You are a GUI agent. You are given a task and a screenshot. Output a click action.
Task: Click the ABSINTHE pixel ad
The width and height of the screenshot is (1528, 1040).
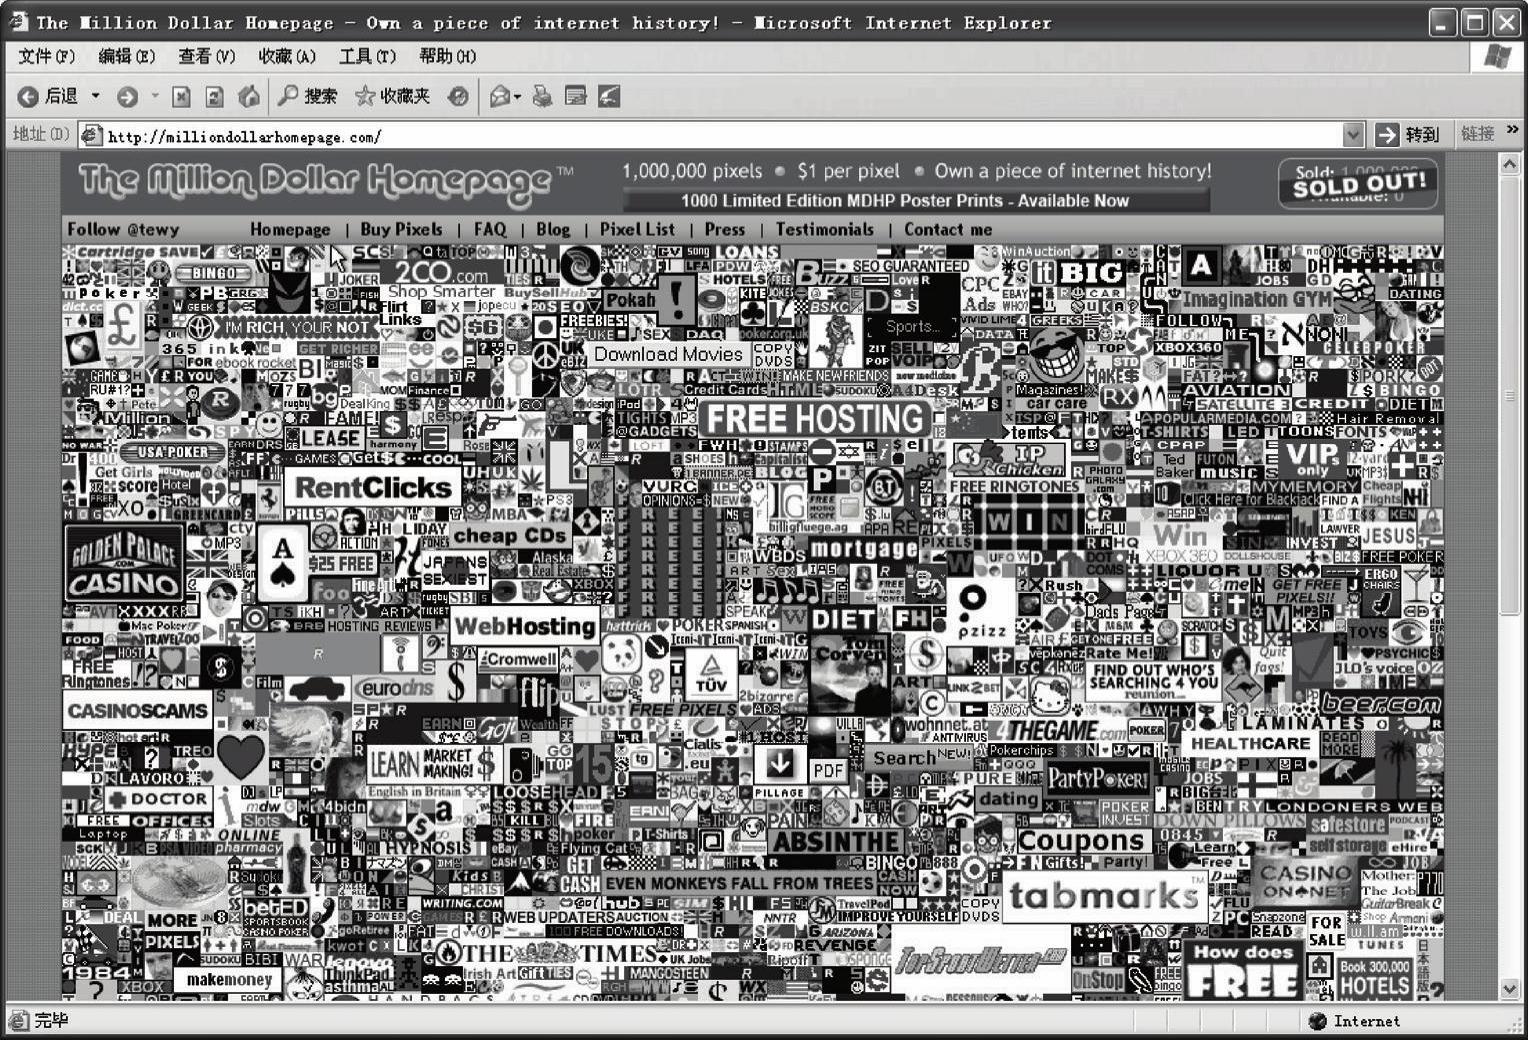[x=836, y=841]
